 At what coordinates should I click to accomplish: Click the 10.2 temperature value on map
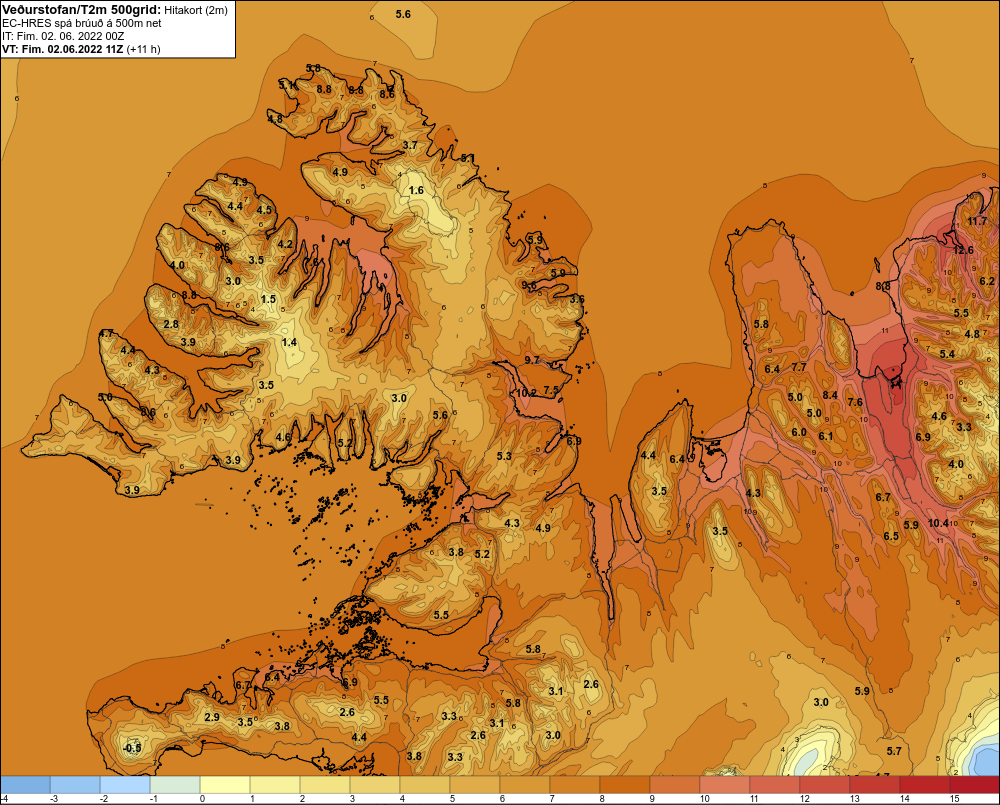tap(526, 393)
